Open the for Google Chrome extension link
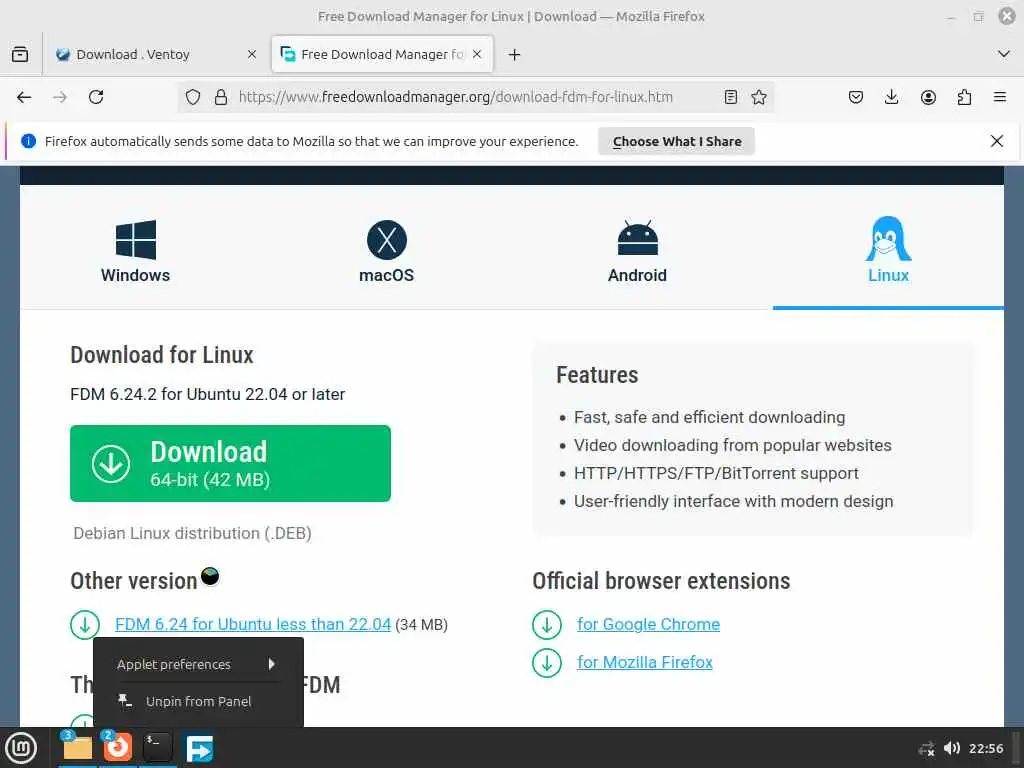 (x=648, y=624)
